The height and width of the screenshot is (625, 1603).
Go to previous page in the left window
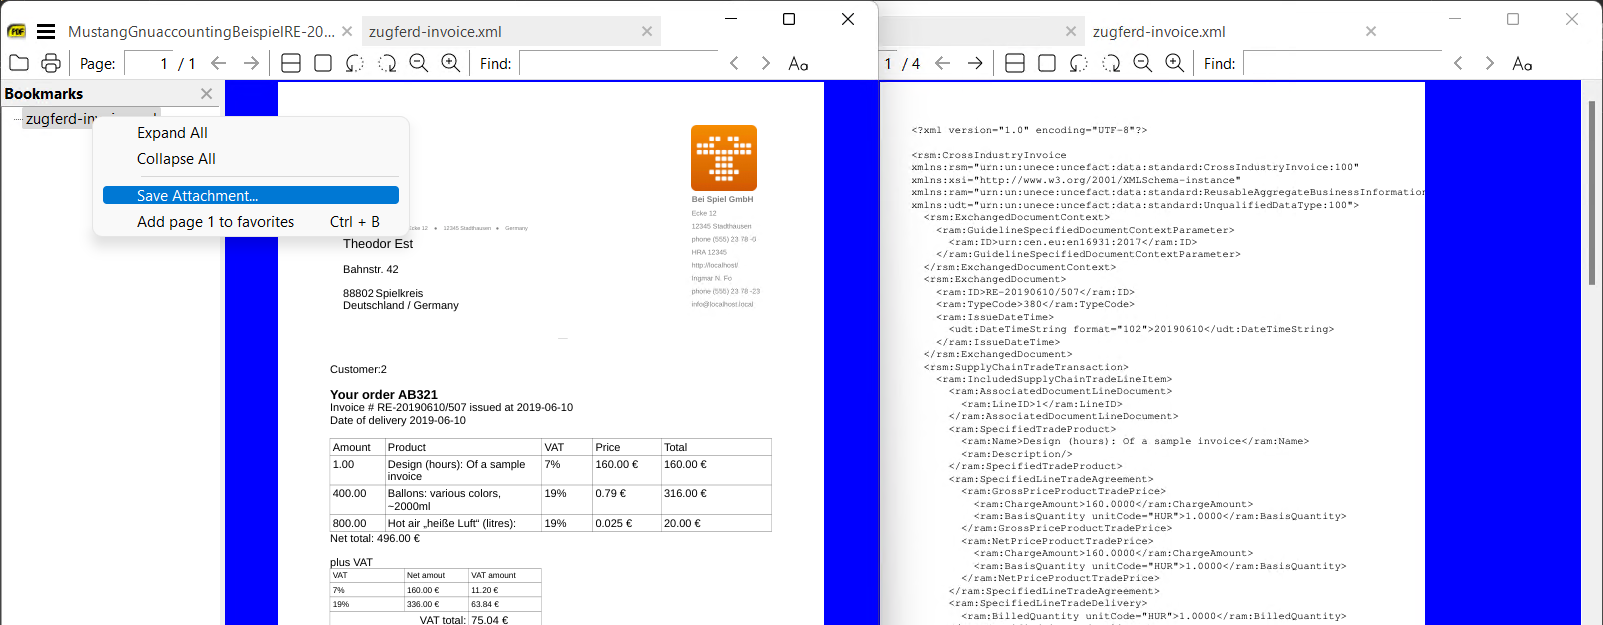[x=219, y=63]
